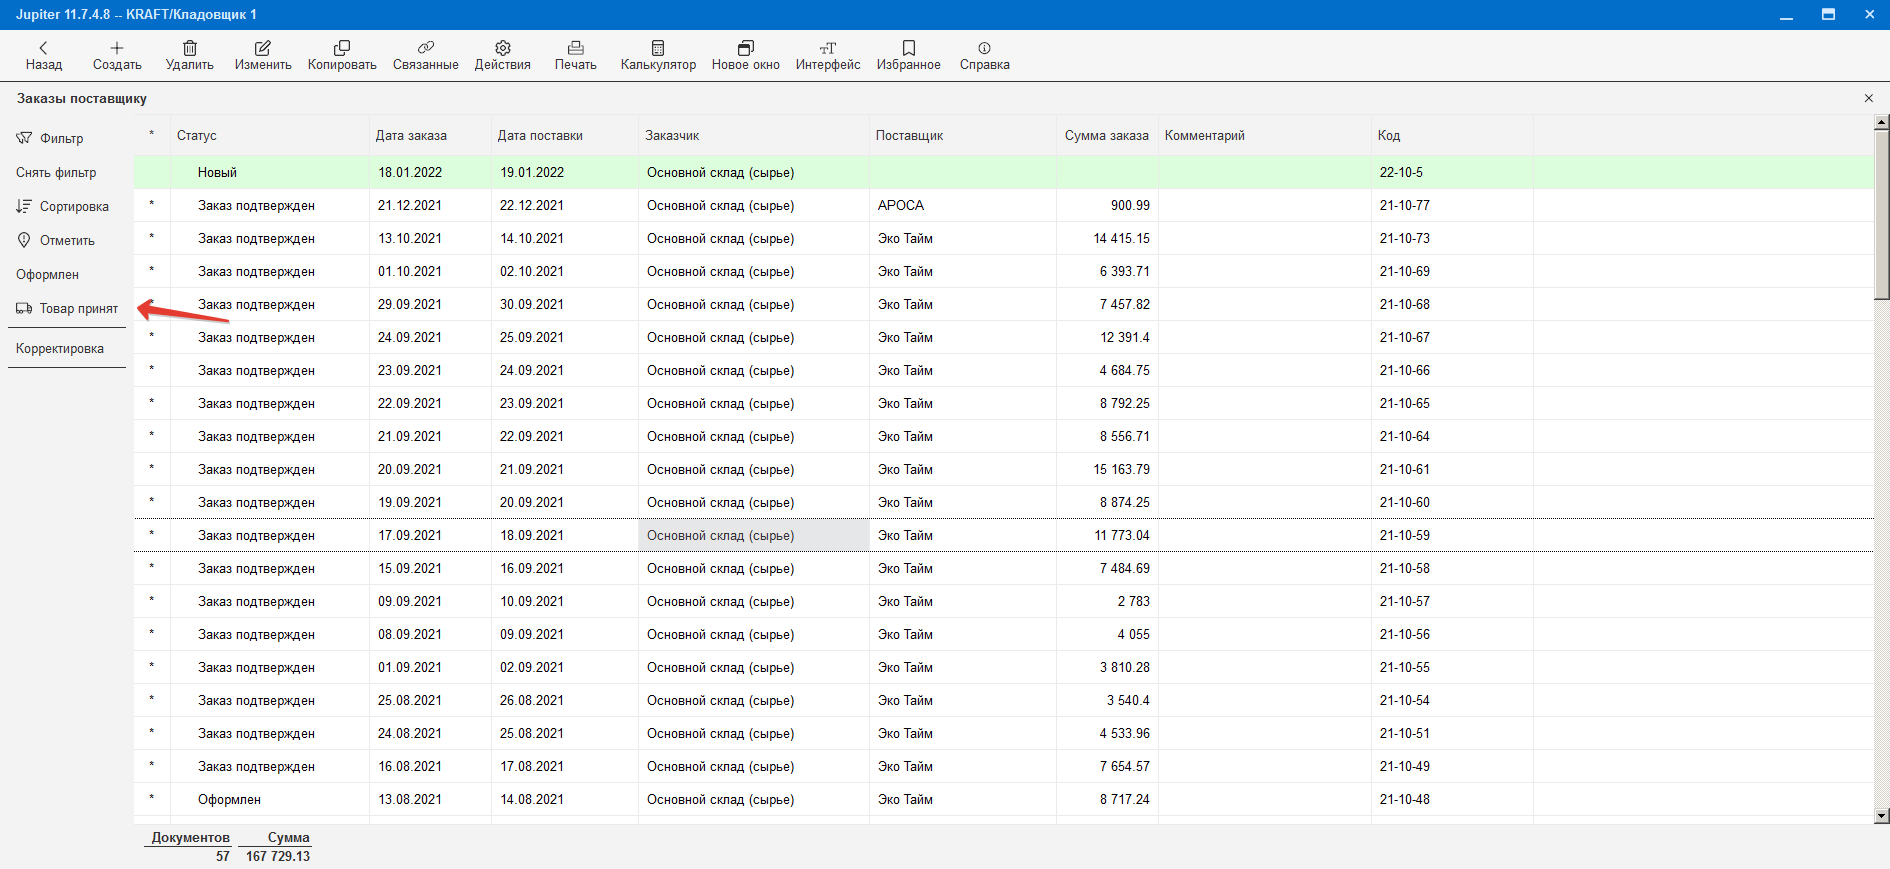The height and width of the screenshot is (869, 1890).
Task: Click the Сумма total 167 729.13
Action: [x=278, y=856]
